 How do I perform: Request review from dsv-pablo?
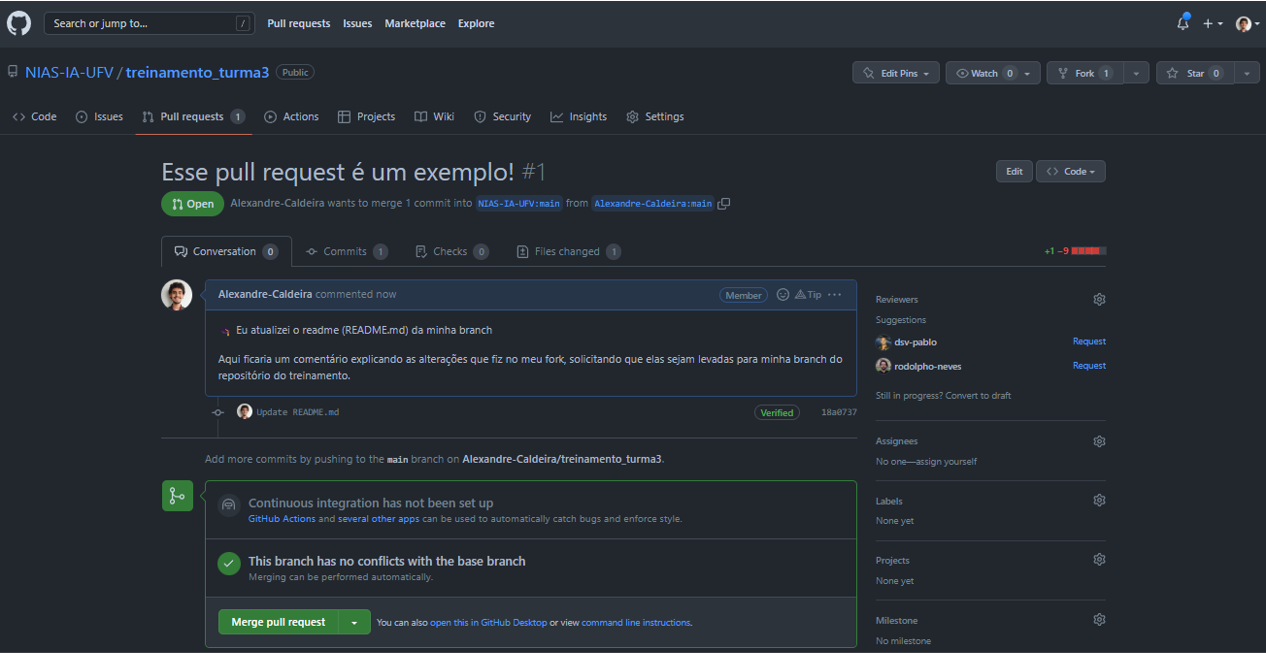(1089, 341)
